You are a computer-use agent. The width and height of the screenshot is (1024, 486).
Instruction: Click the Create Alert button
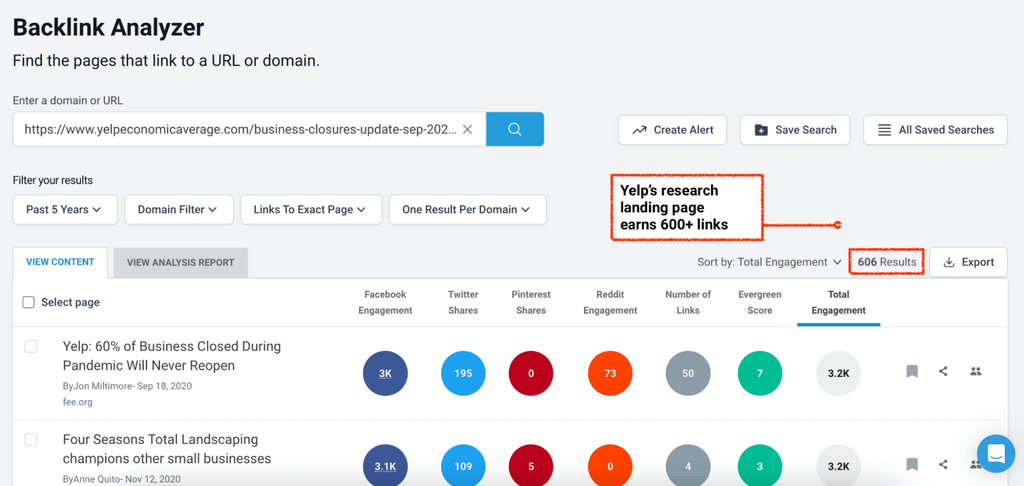[x=673, y=130]
